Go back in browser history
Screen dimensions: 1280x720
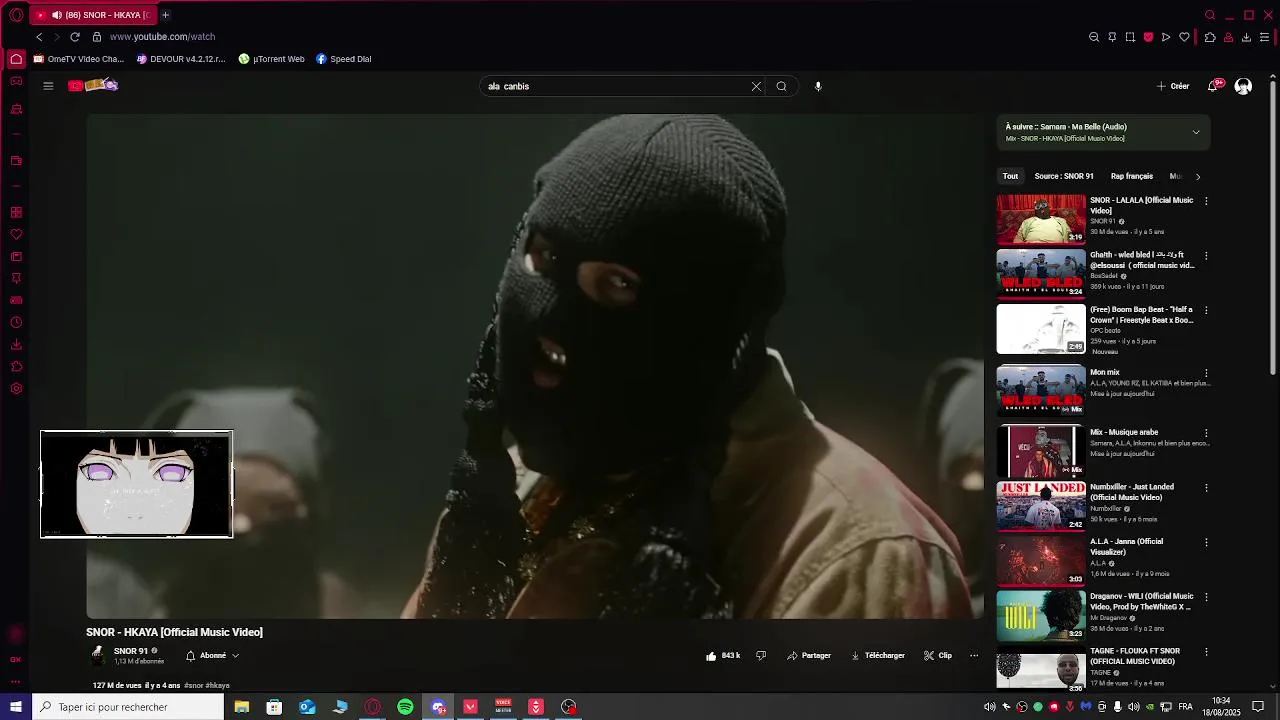coord(39,37)
